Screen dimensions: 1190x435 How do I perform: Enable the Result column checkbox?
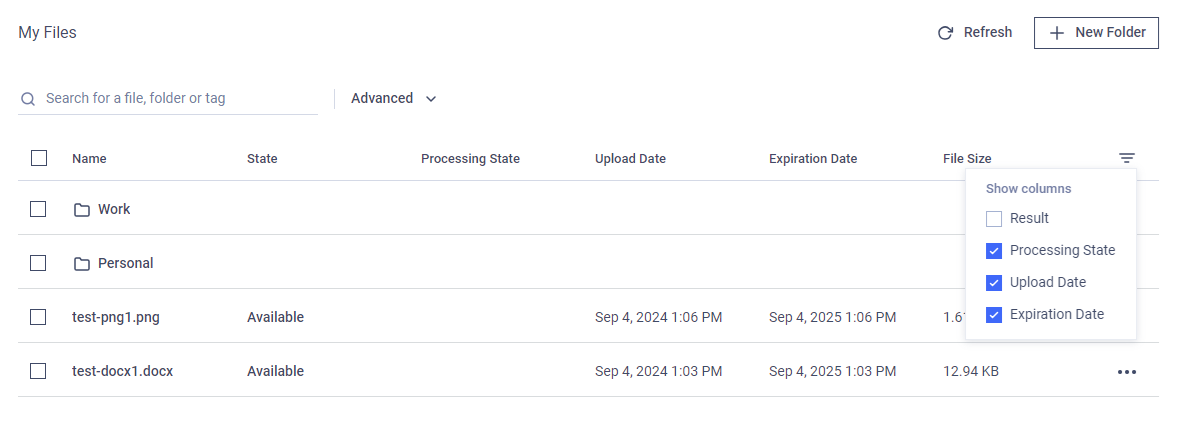[994, 219]
